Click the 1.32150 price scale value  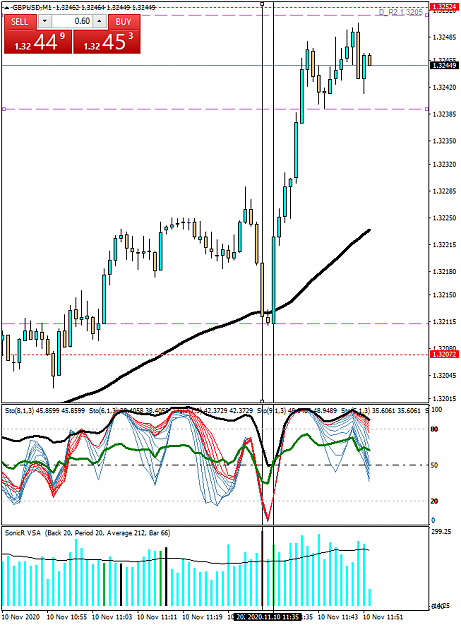pyautogui.click(x=444, y=295)
